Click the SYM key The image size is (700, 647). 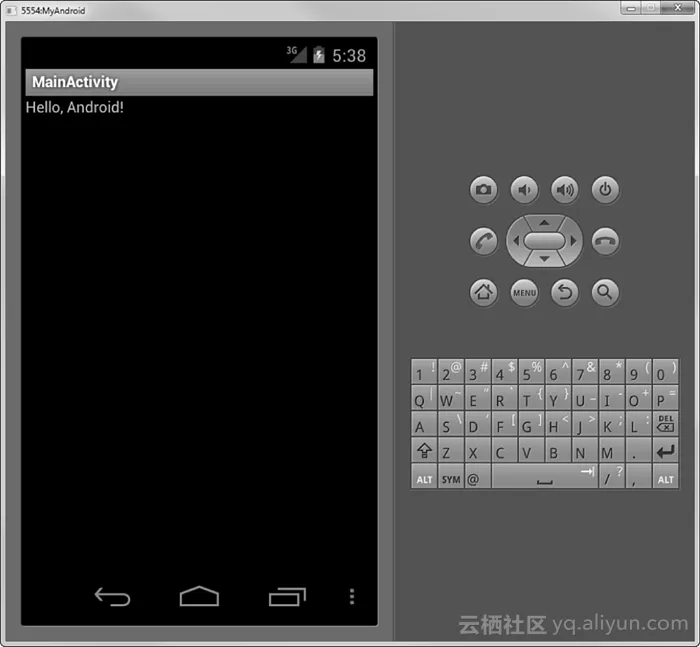click(451, 476)
